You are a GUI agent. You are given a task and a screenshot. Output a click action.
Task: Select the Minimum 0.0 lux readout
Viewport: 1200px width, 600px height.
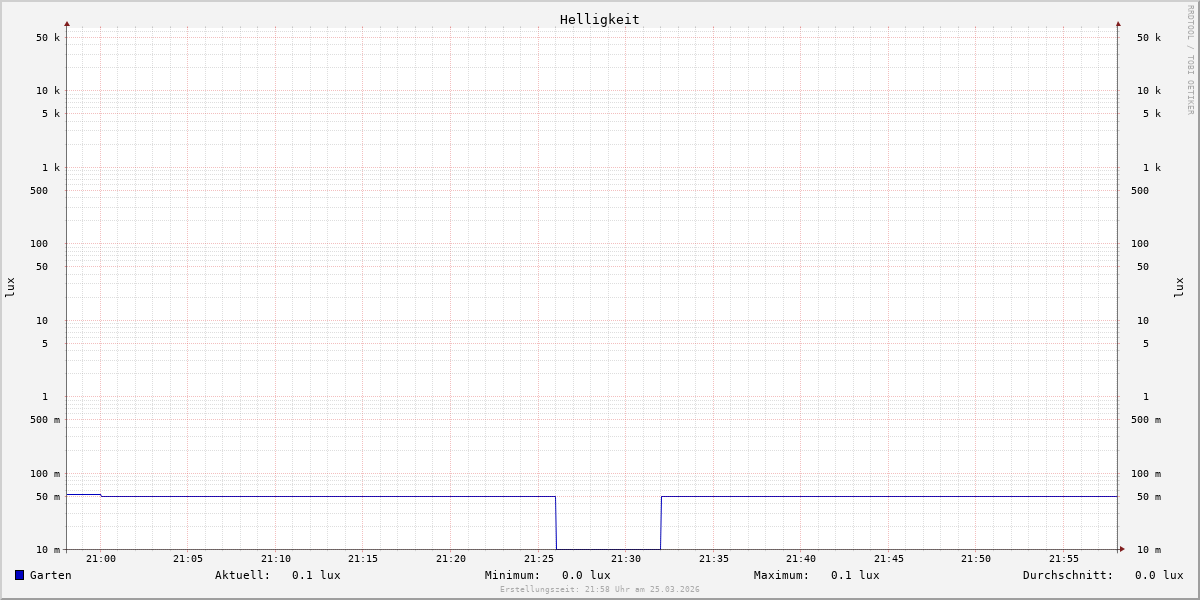coord(548,575)
